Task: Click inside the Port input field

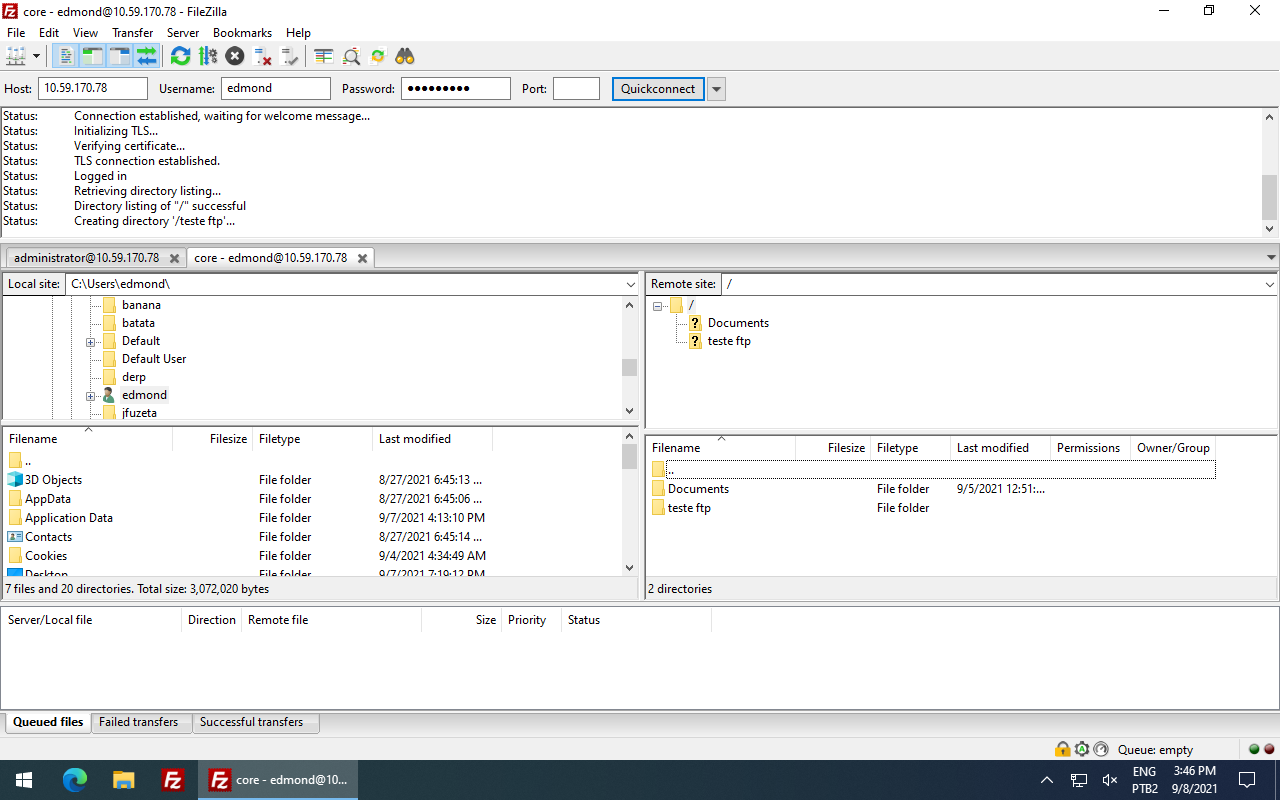Action: click(x=576, y=88)
